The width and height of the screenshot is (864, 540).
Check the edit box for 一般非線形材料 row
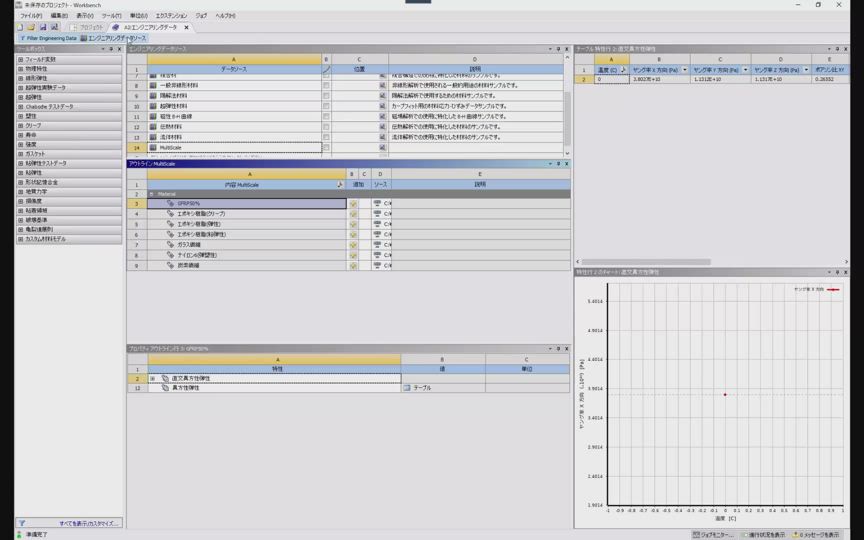click(326, 86)
